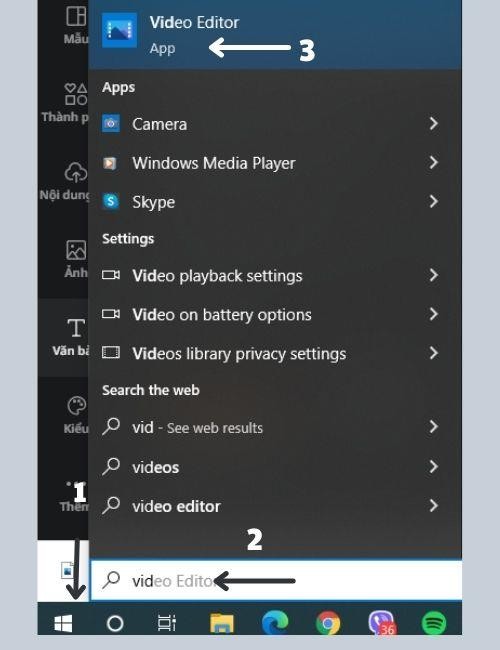Click the Video on battery options icon
The image size is (500, 650).
(111, 314)
